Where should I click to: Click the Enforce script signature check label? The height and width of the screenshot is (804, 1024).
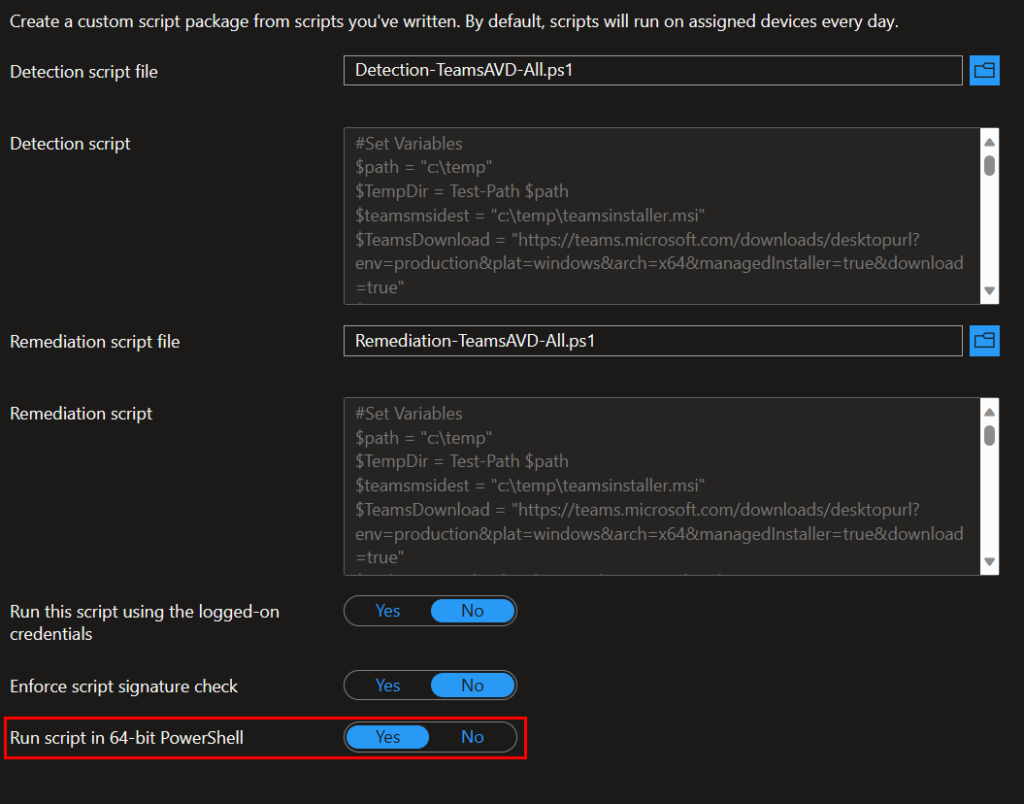point(124,686)
